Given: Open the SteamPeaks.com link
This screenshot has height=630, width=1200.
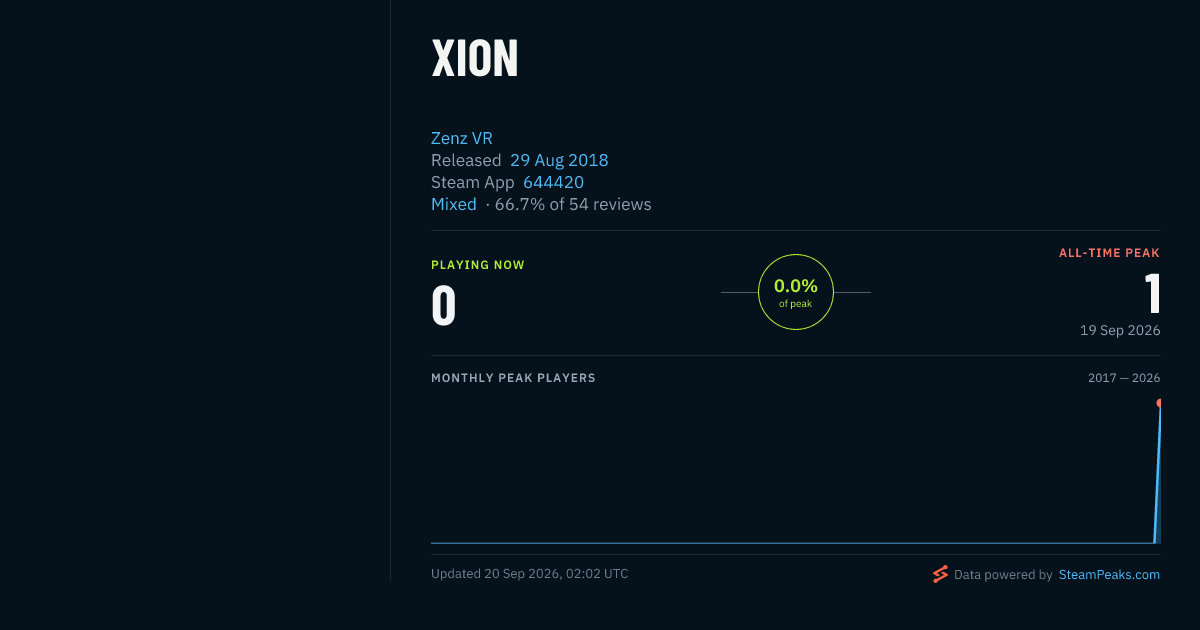Looking at the screenshot, I should pyautogui.click(x=1109, y=575).
